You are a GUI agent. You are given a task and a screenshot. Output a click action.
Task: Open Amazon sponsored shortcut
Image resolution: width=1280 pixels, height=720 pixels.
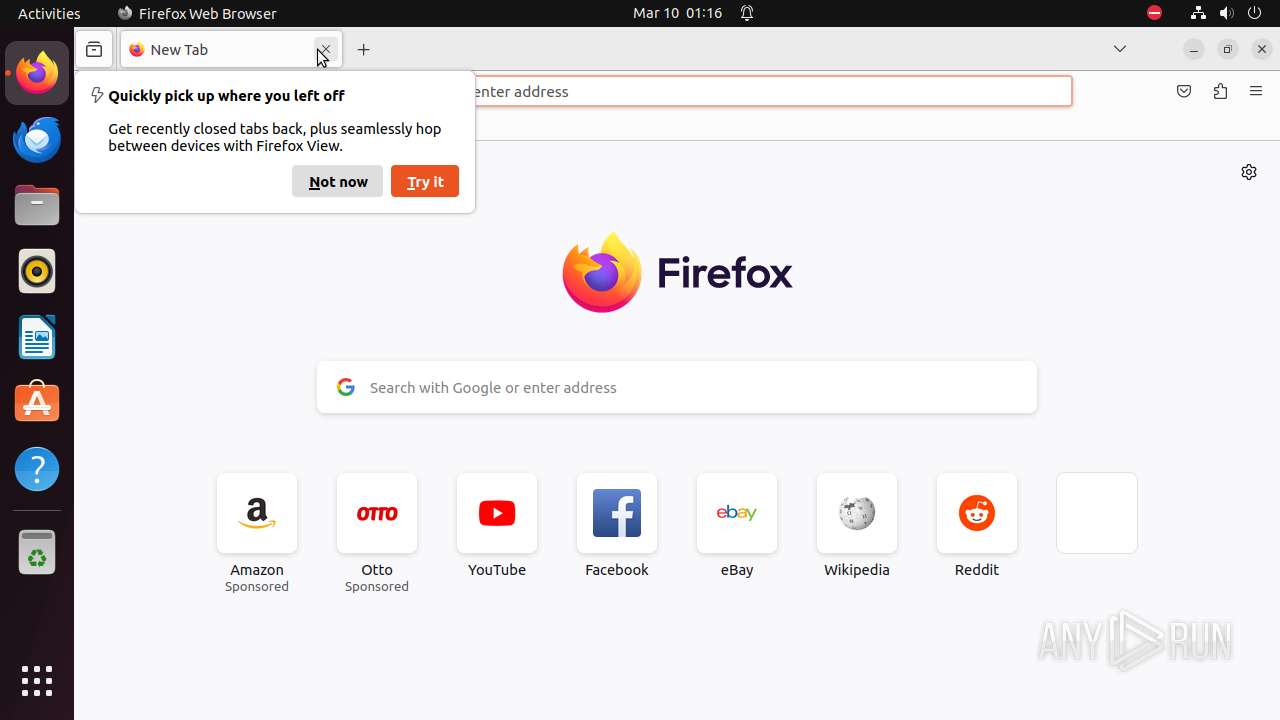click(257, 533)
